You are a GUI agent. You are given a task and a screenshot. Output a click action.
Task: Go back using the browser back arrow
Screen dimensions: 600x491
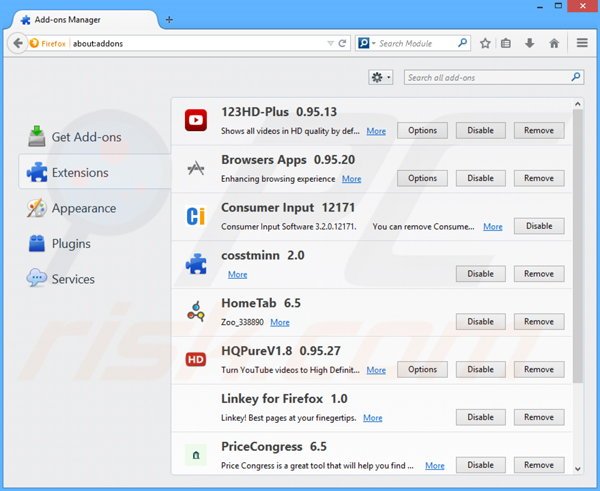pos(17,43)
